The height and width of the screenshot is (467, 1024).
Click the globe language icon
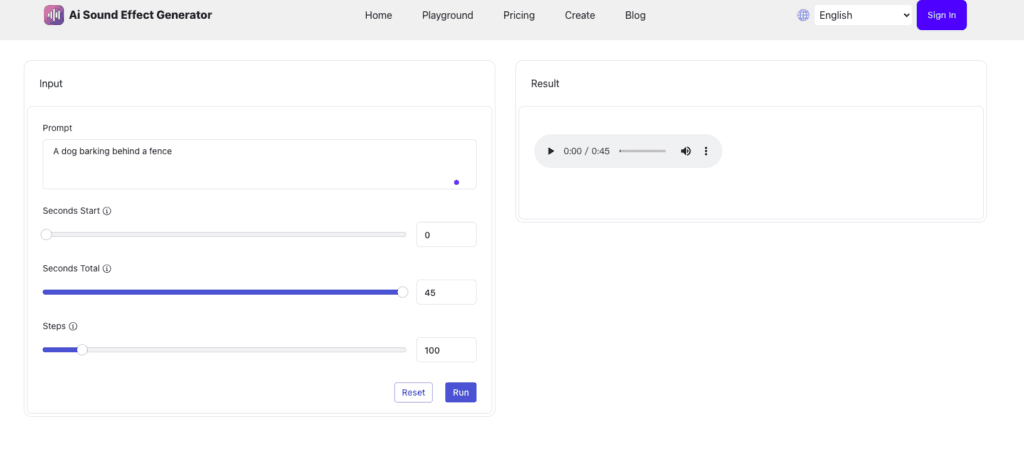(x=803, y=15)
